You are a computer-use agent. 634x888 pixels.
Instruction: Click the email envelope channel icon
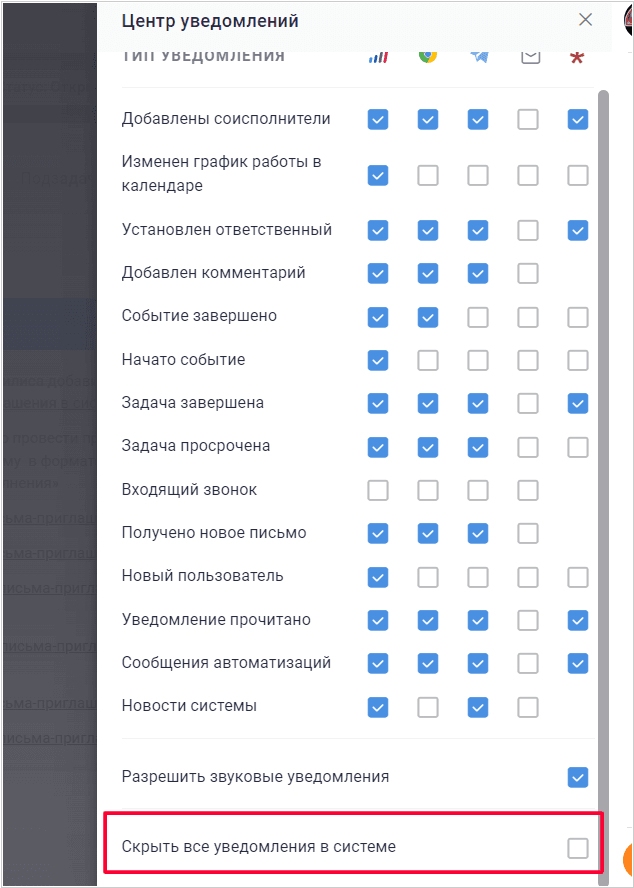529,56
